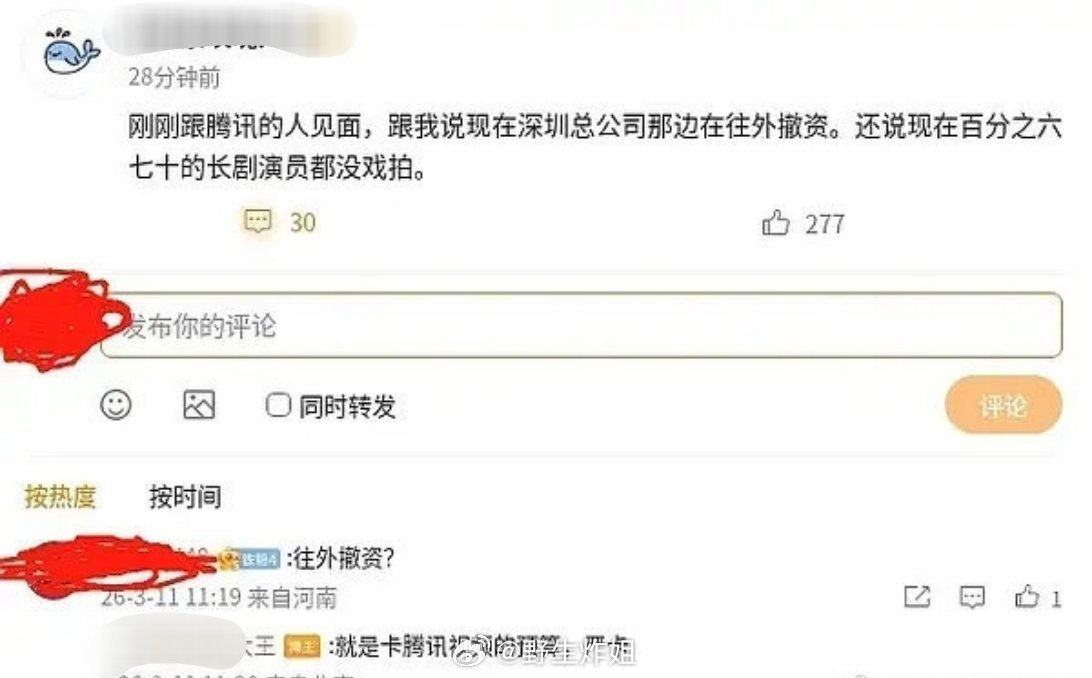The height and width of the screenshot is (678, 1092).
Task: Sort comments with the 按热度 tab
Action: (x=61, y=496)
